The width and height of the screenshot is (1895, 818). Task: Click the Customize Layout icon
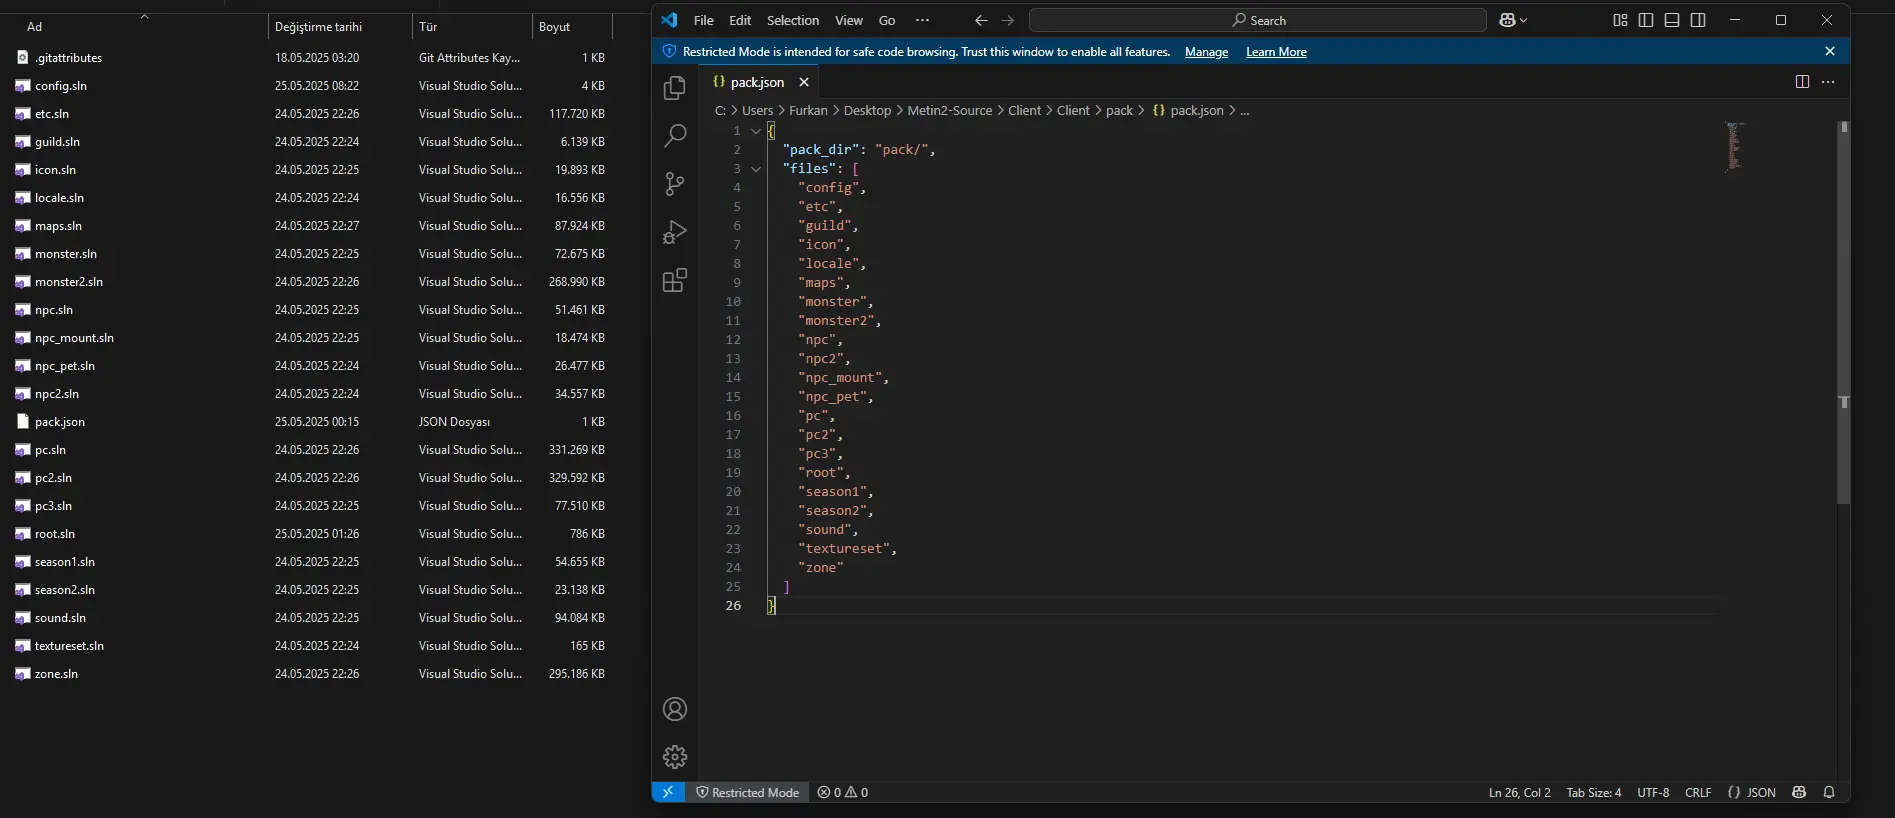[1620, 20]
